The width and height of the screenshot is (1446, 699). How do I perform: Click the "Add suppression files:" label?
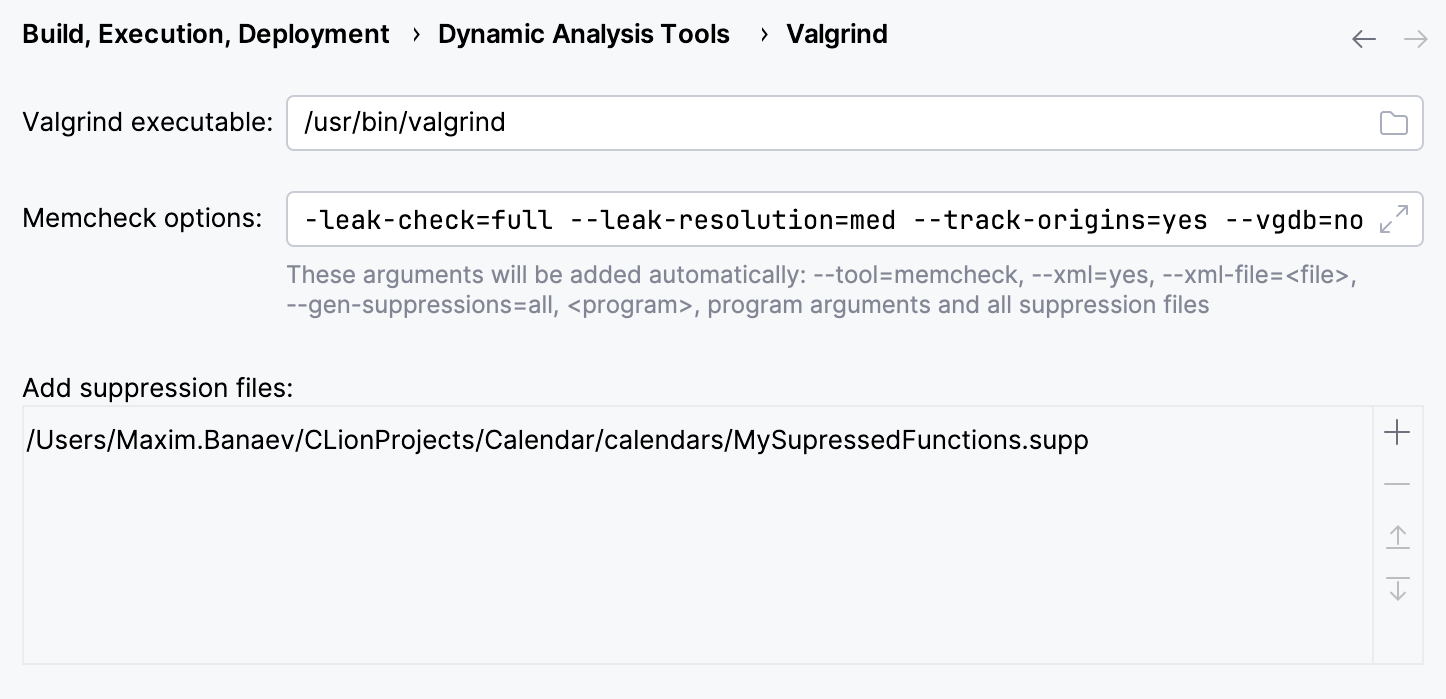point(157,387)
